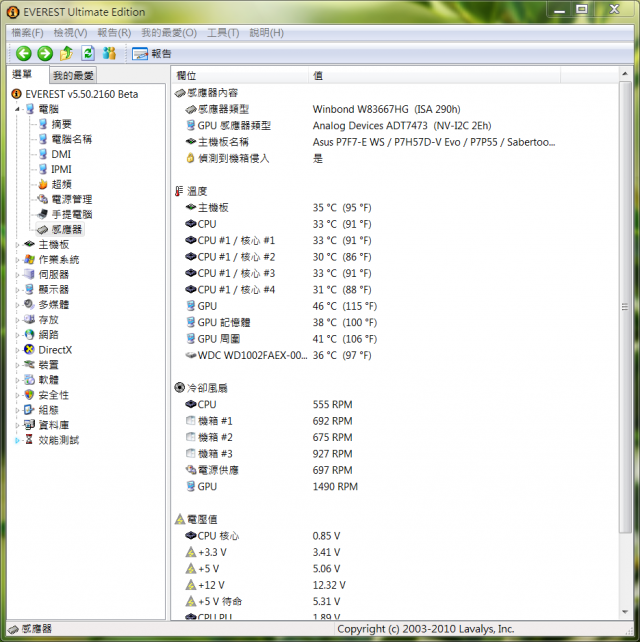
Task: Click the 欄位 column header
Action: [x=240, y=75]
